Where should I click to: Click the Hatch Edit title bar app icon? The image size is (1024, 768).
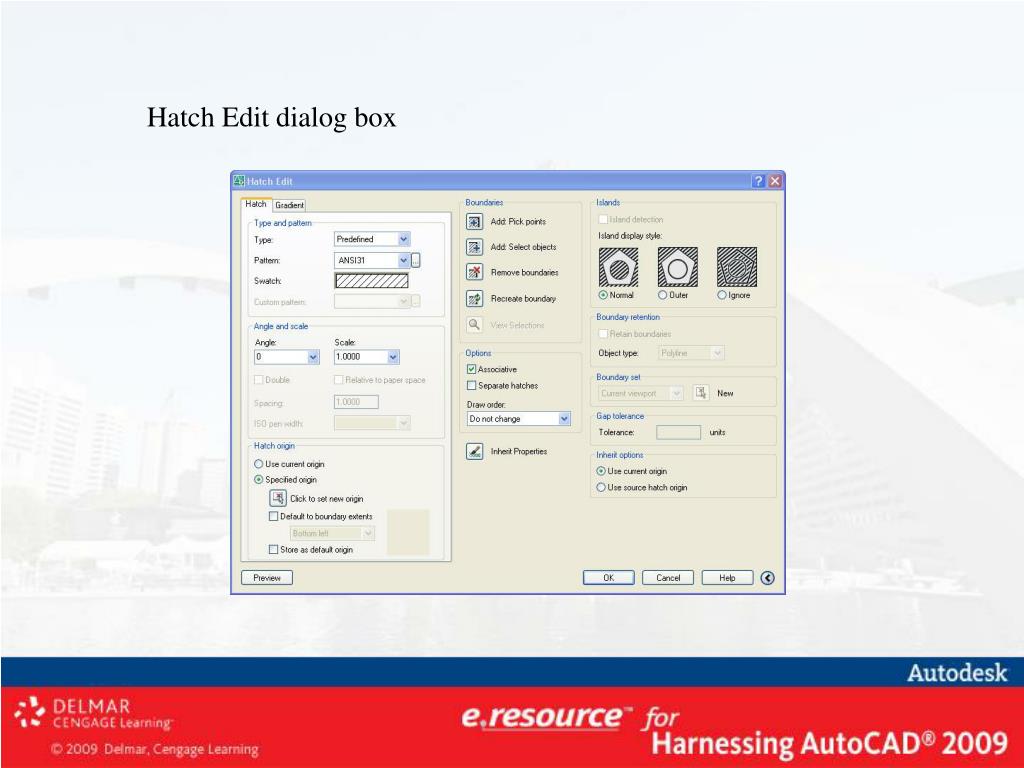coord(239,181)
